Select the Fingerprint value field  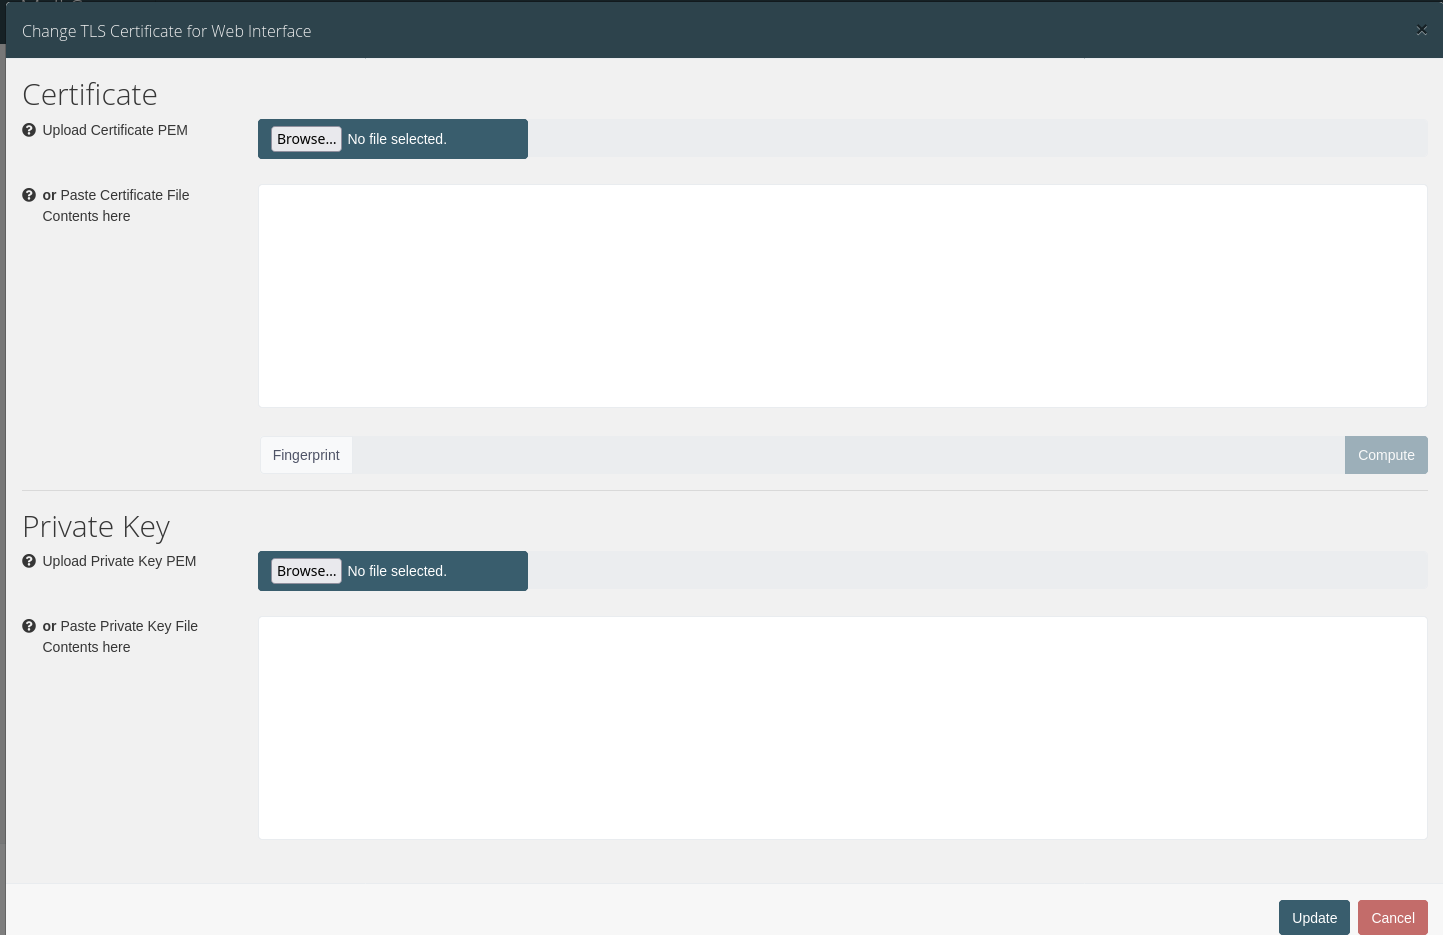pyautogui.click(x=850, y=455)
